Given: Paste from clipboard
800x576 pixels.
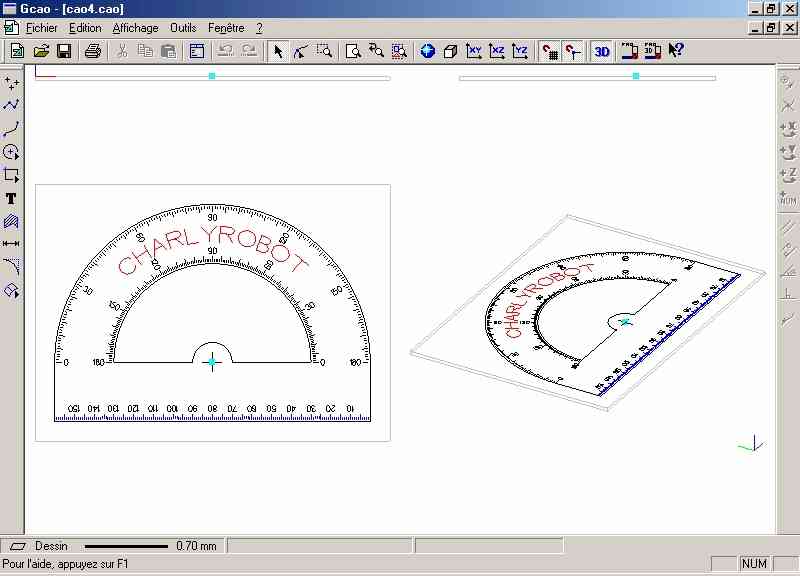Looking at the screenshot, I should point(168,51).
